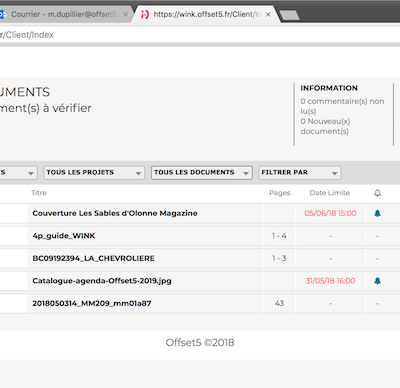Open Couverture Les Sables d'Olonne Magazine document
Image resolution: width=400 pixels, height=388 pixels.
115,213
